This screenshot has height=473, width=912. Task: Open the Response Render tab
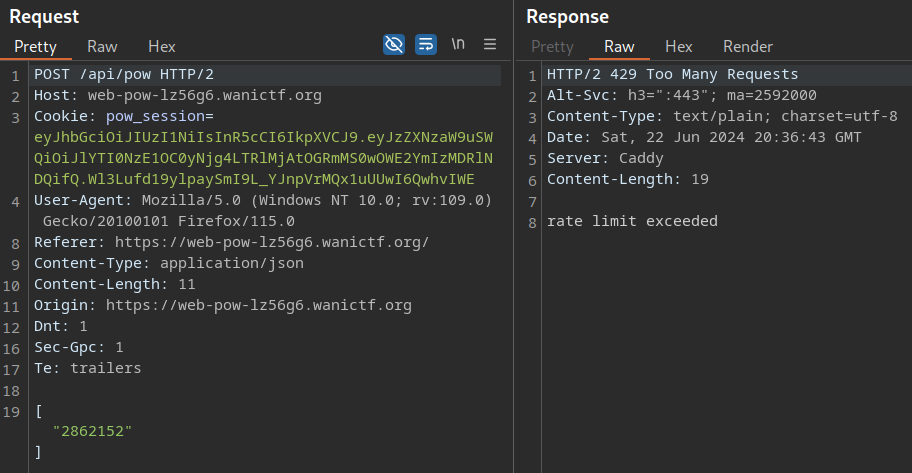tap(748, 46)
